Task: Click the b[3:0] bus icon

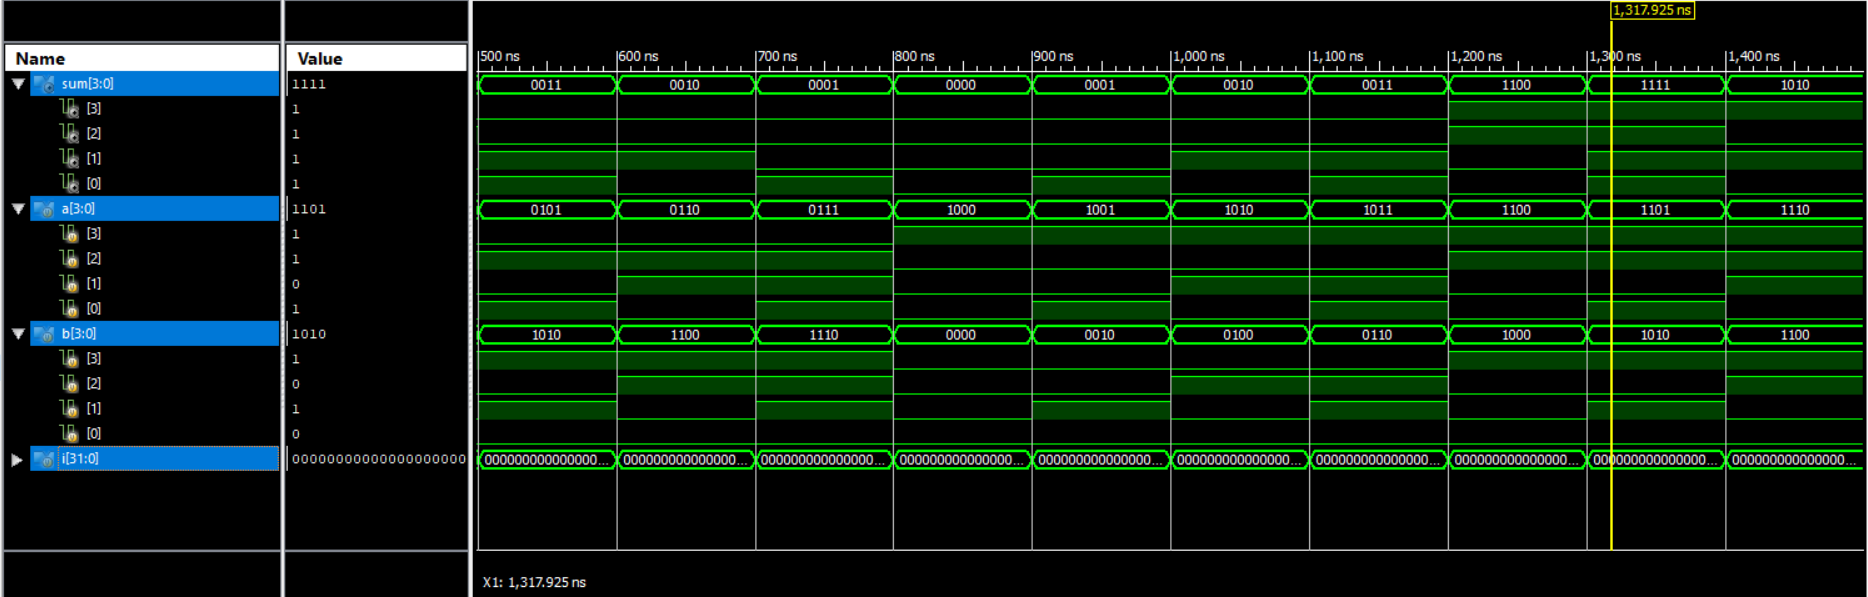Action: click(x=45, y=334)
